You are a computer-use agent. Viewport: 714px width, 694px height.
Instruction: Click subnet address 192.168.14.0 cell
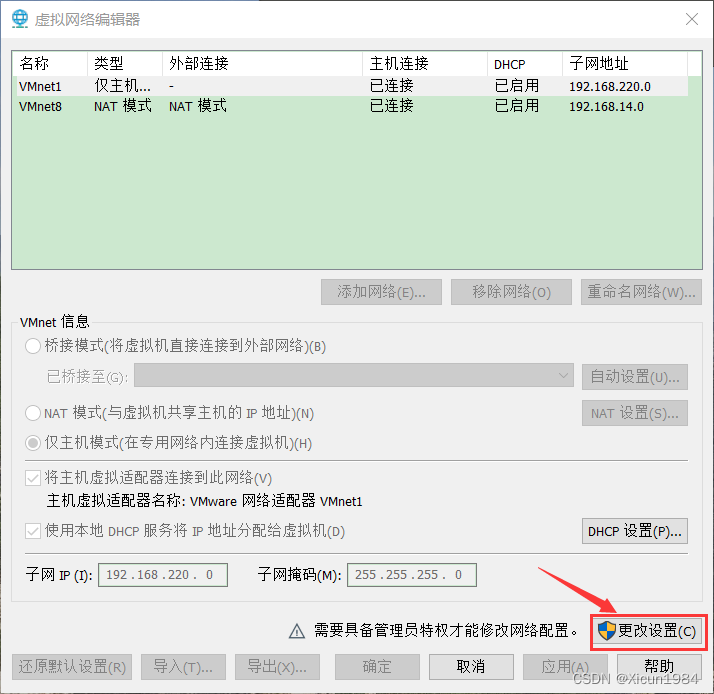(x=606, y=107)
